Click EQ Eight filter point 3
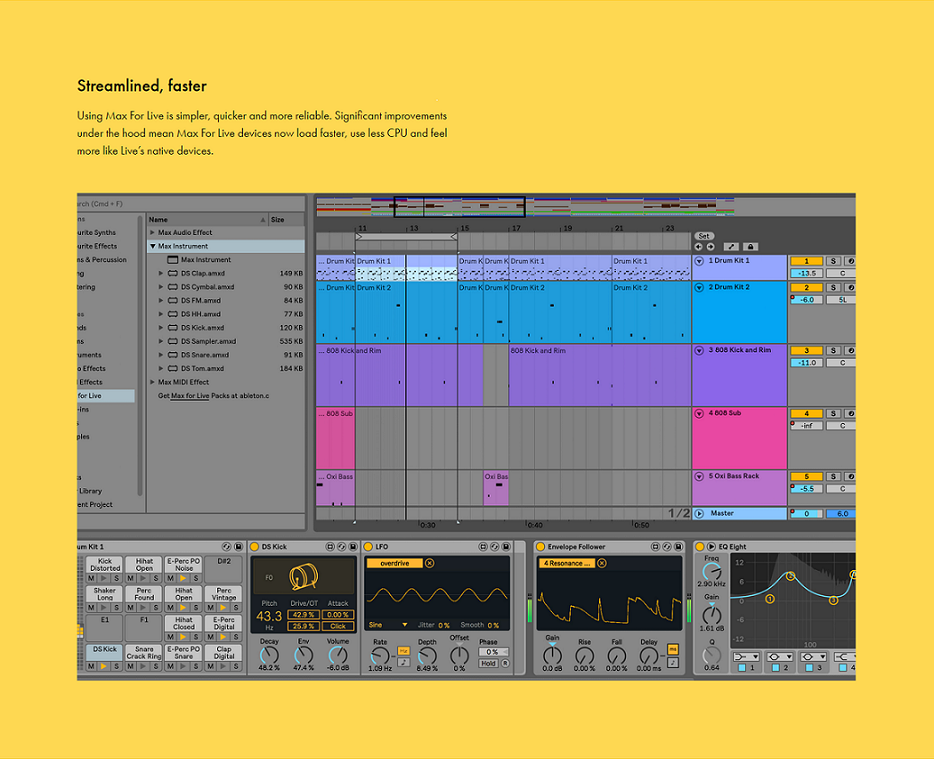 pos(833,600)
